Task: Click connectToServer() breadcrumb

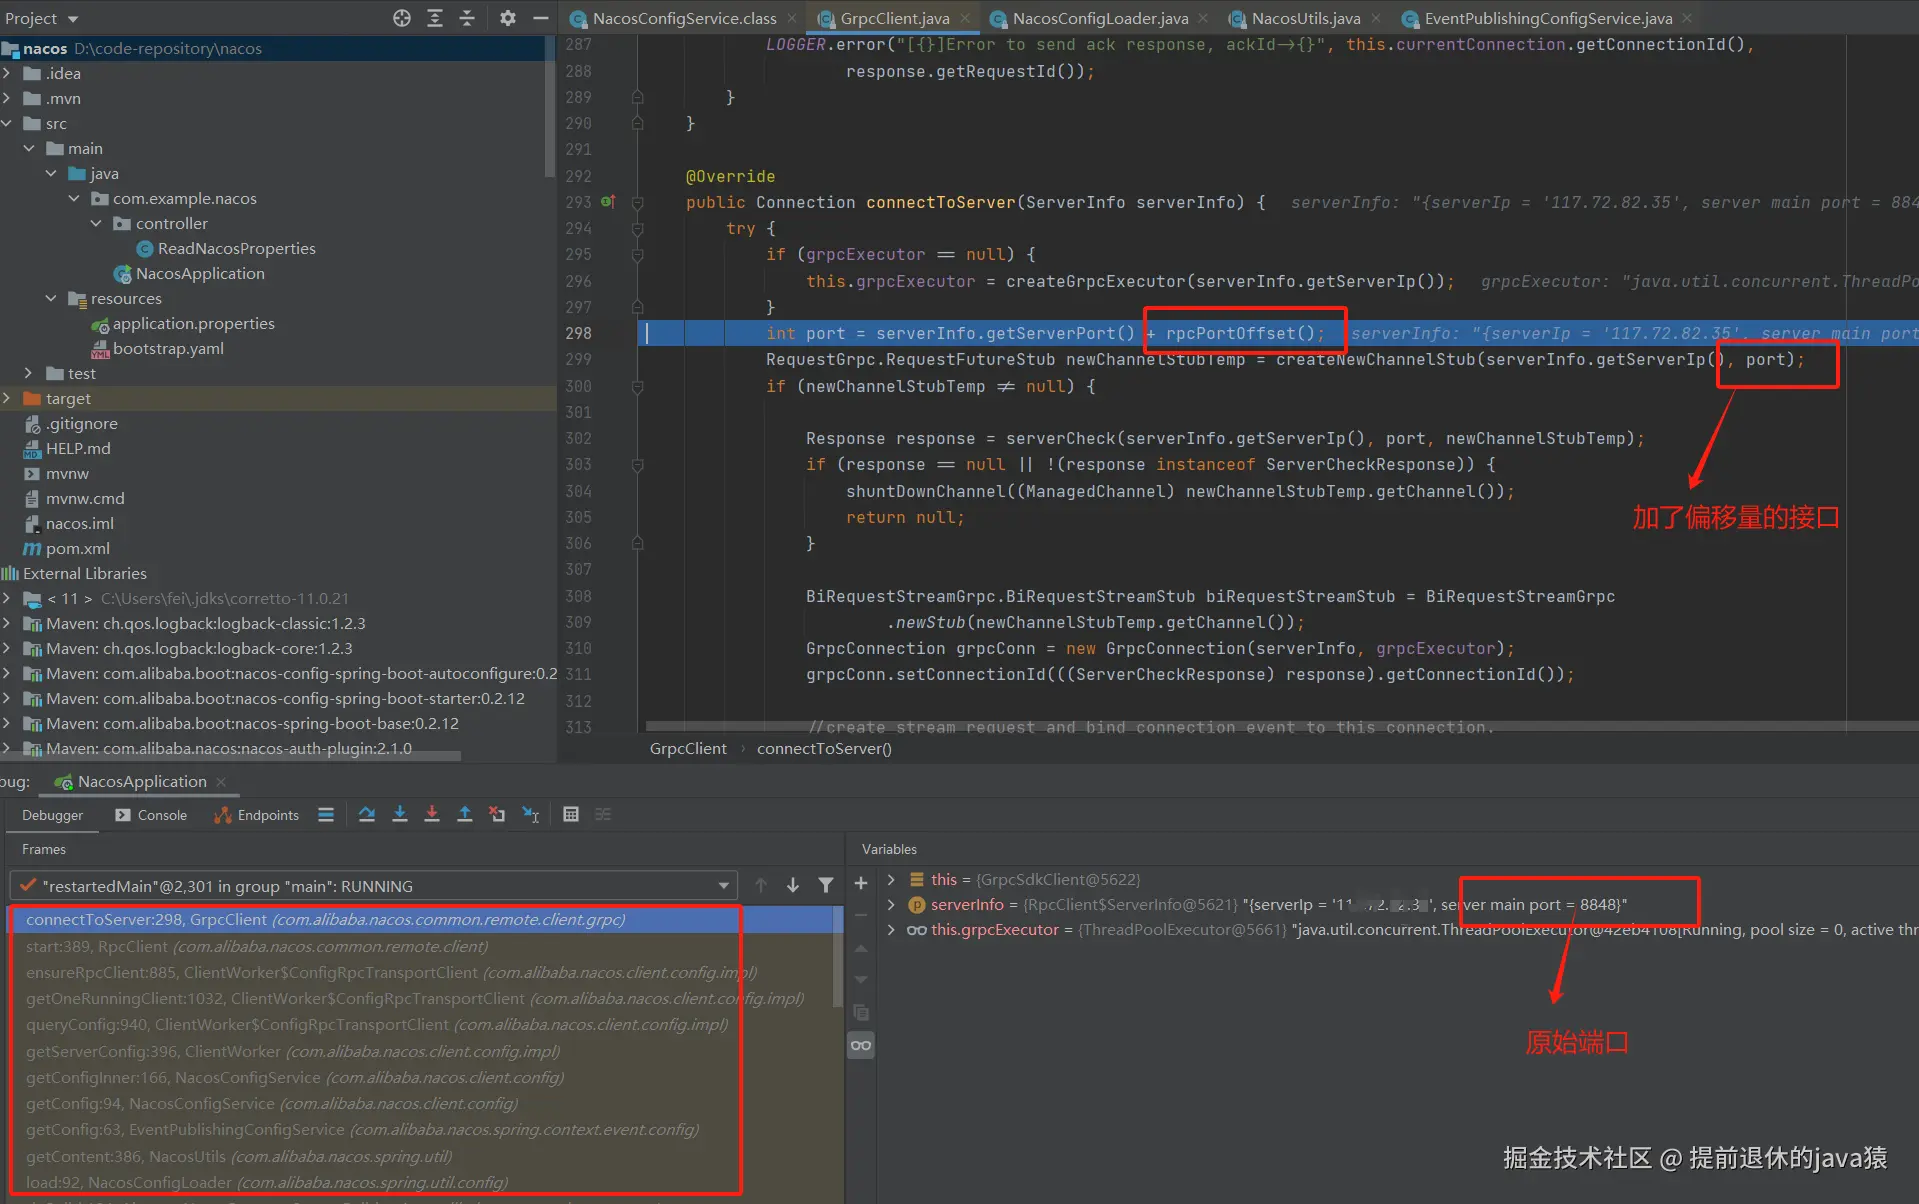Action: (x=824, y=748)
